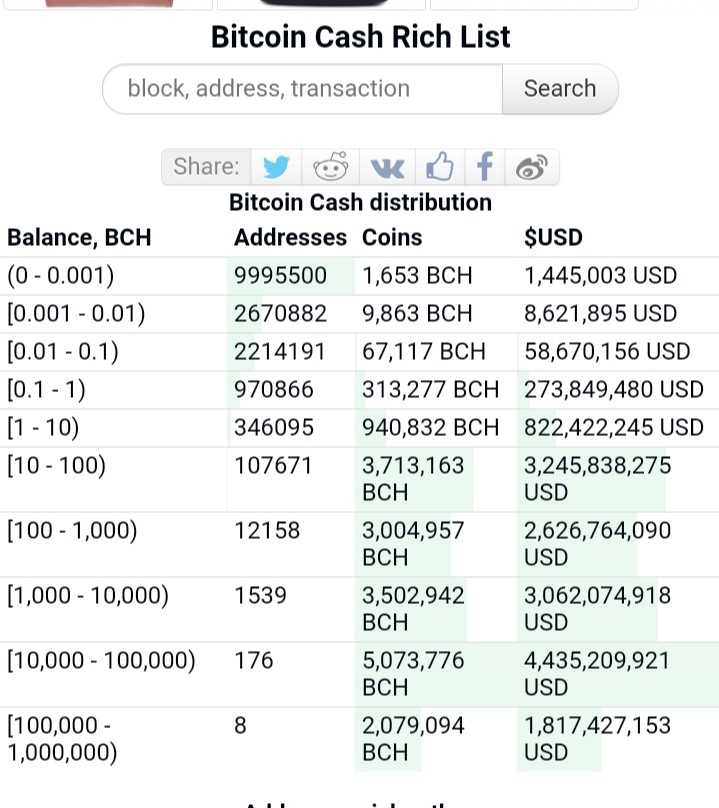The height and width of the screenshot is (808, 719).
Task: Share page on VK
Action: tap(388, 167)
